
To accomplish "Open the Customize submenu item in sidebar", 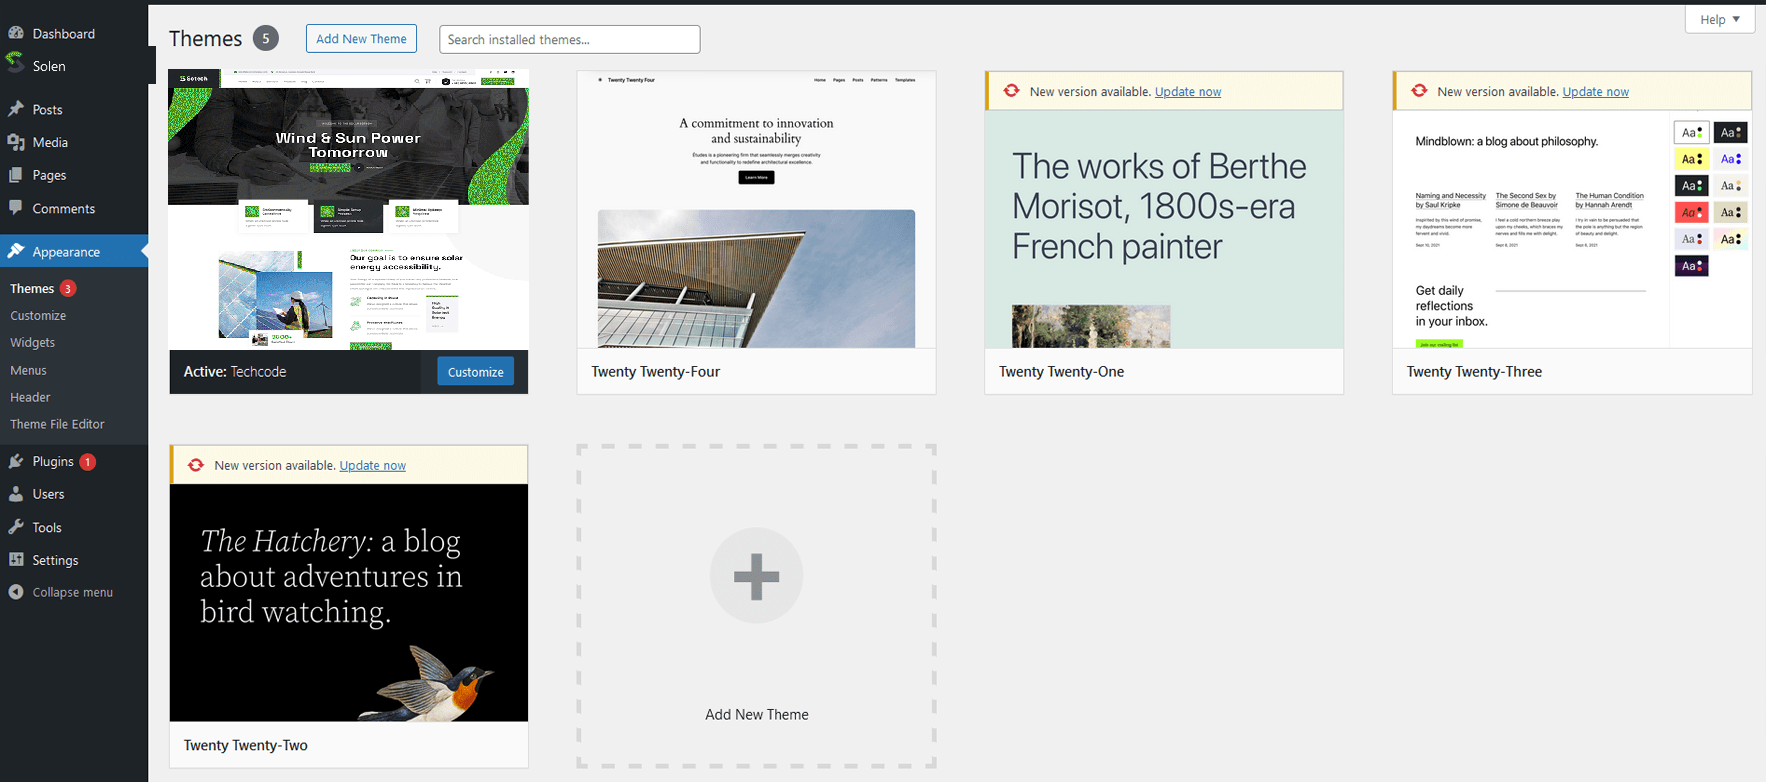I will 38,315.
